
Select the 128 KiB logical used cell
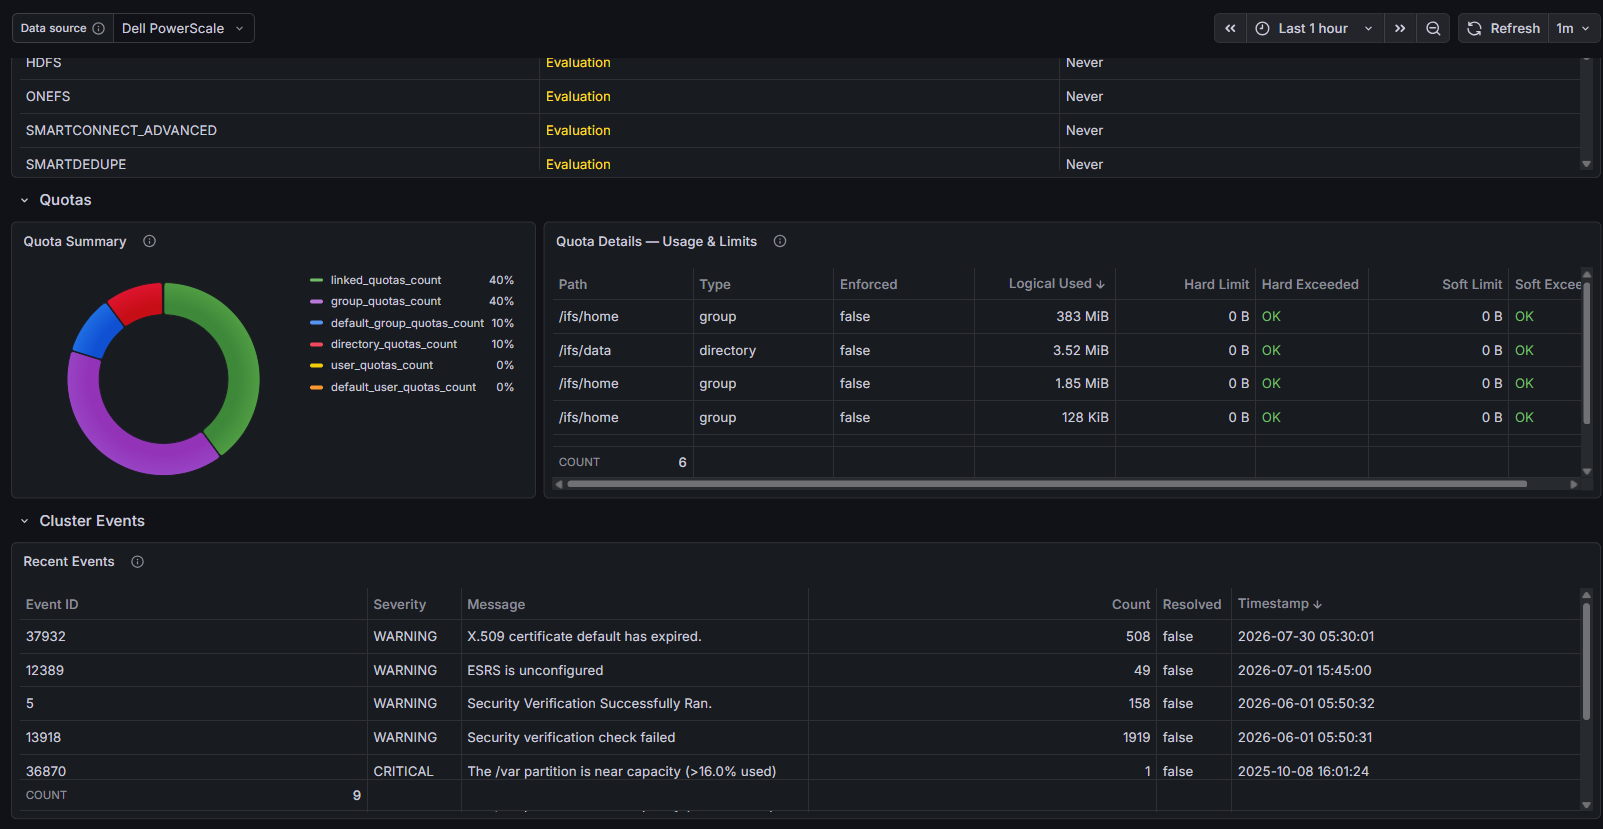[x=1045, y=417]
